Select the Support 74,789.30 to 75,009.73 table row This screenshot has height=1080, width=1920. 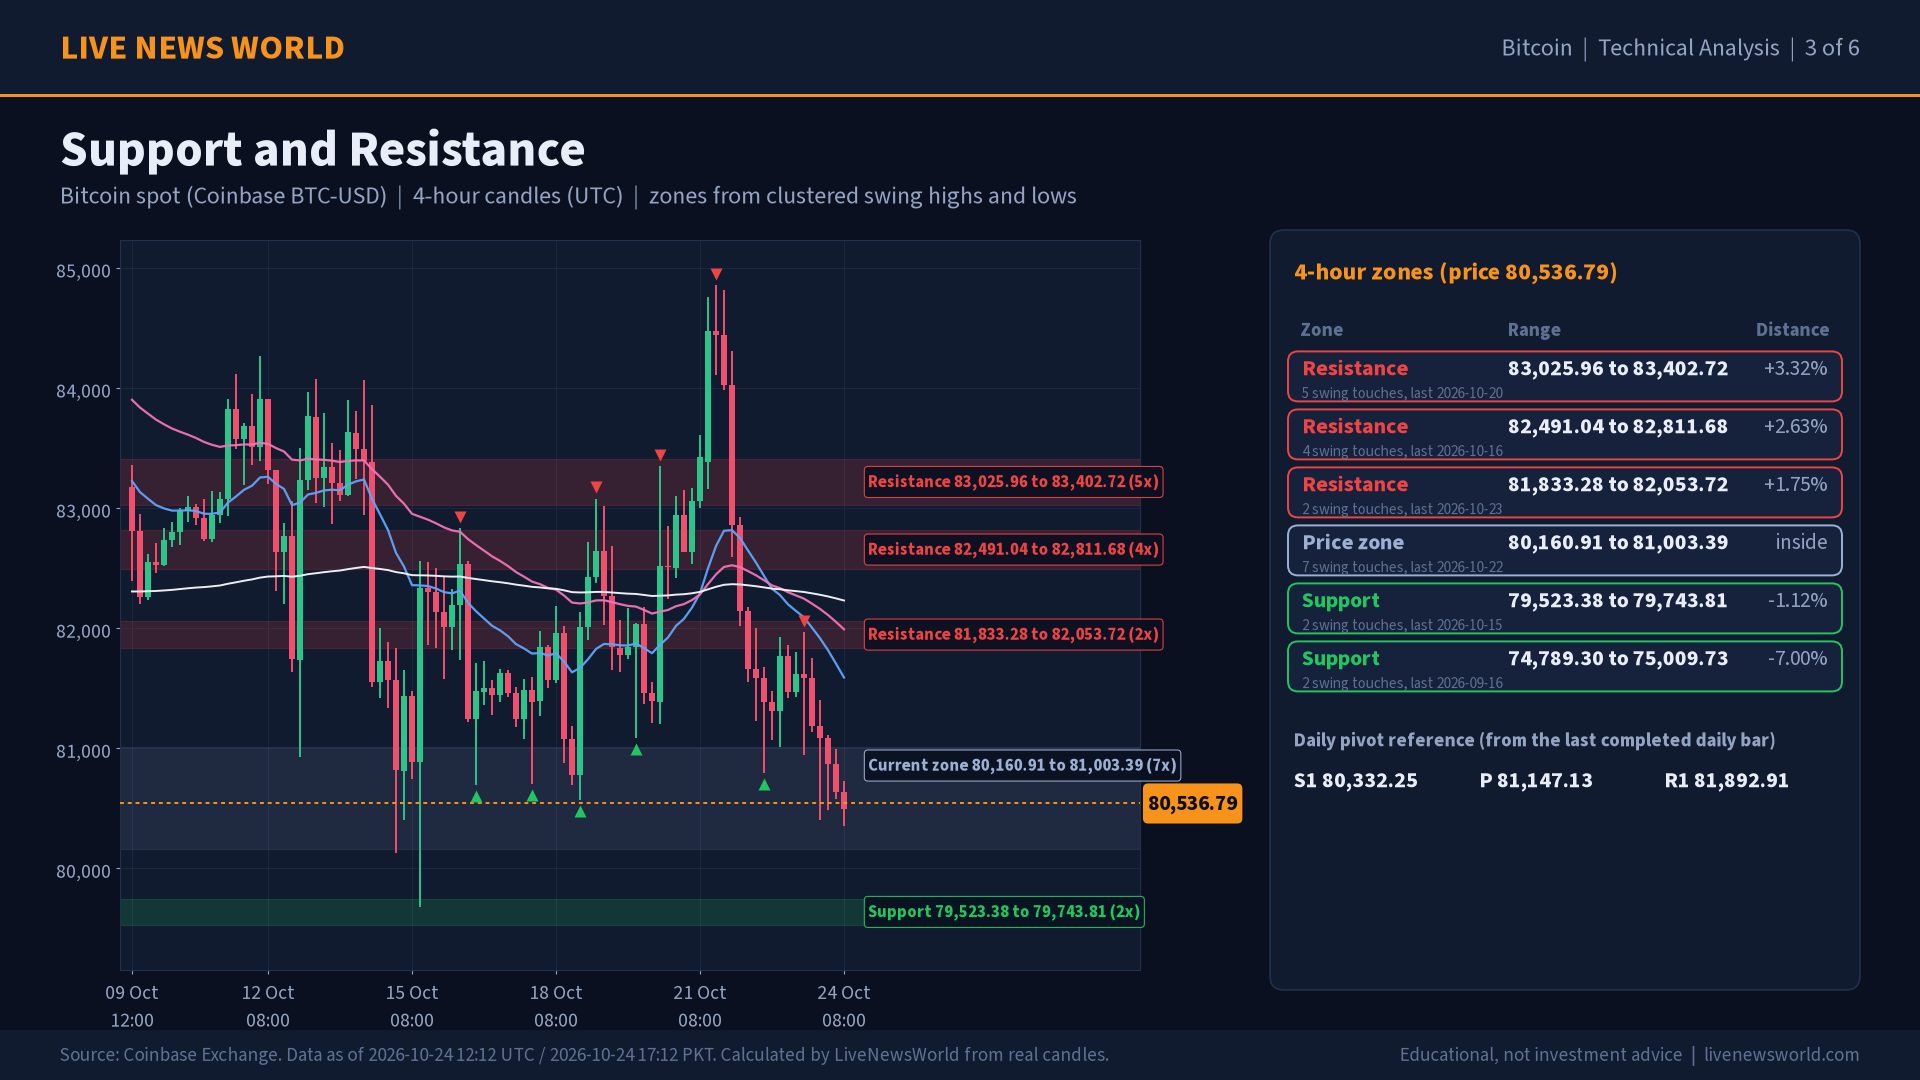(x=1565, y=667)
